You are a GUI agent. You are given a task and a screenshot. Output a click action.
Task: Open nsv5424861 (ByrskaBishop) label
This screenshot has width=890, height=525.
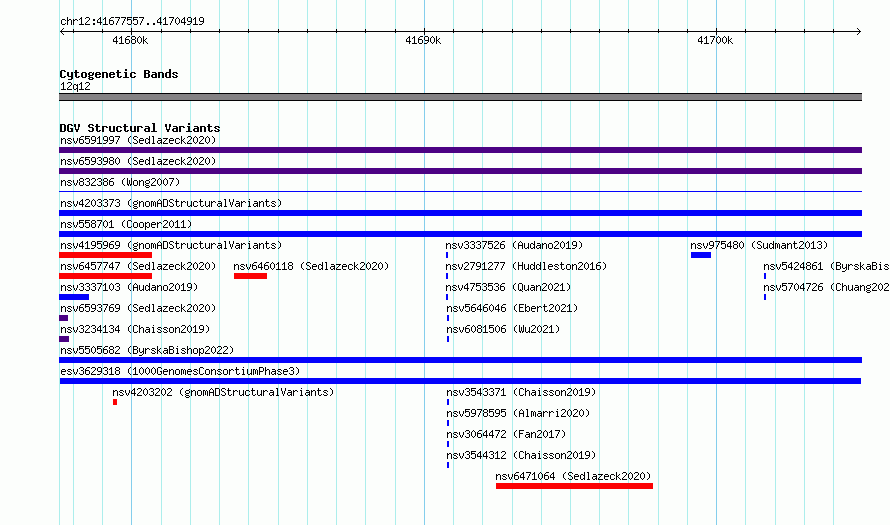click(826, 266)
